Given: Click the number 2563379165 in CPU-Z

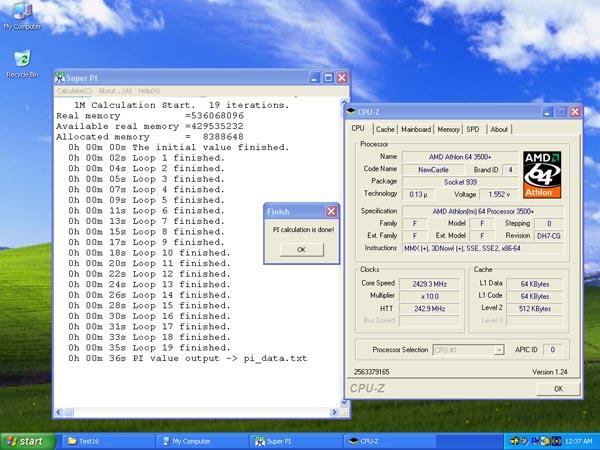Looking at the screenshot, I should [x=372, y=372].
